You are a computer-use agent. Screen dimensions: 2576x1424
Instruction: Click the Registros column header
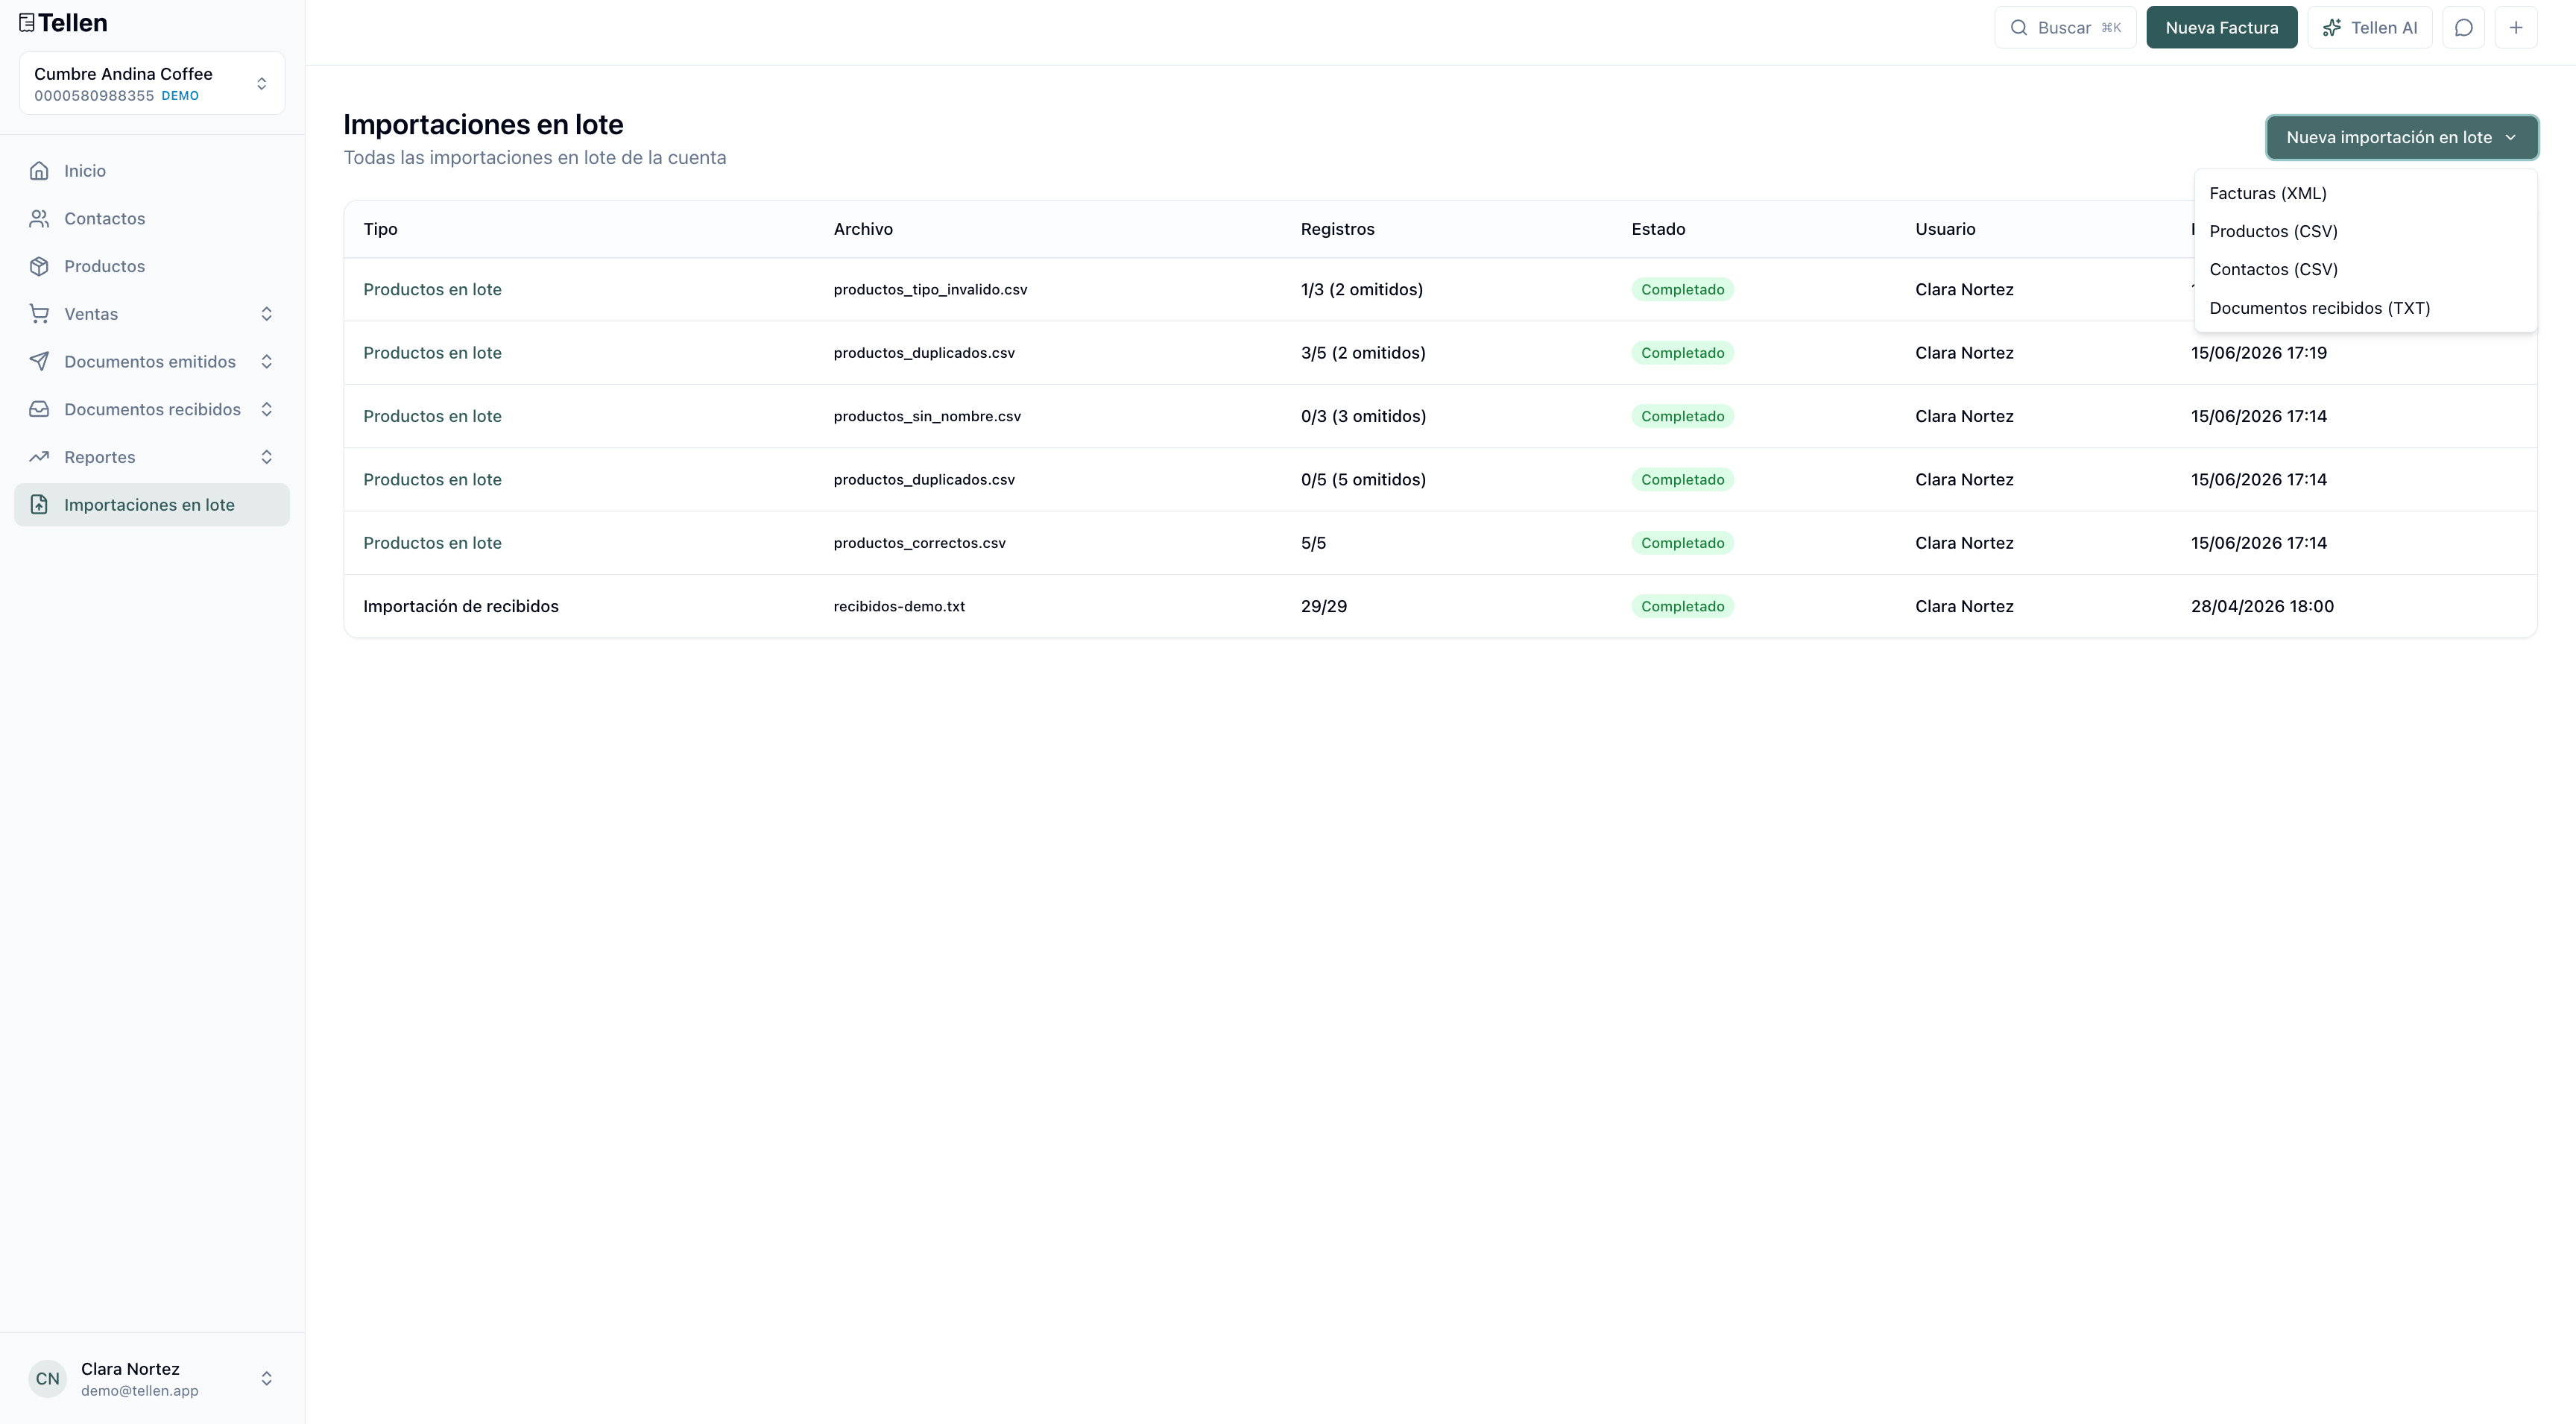point(1337,229)
